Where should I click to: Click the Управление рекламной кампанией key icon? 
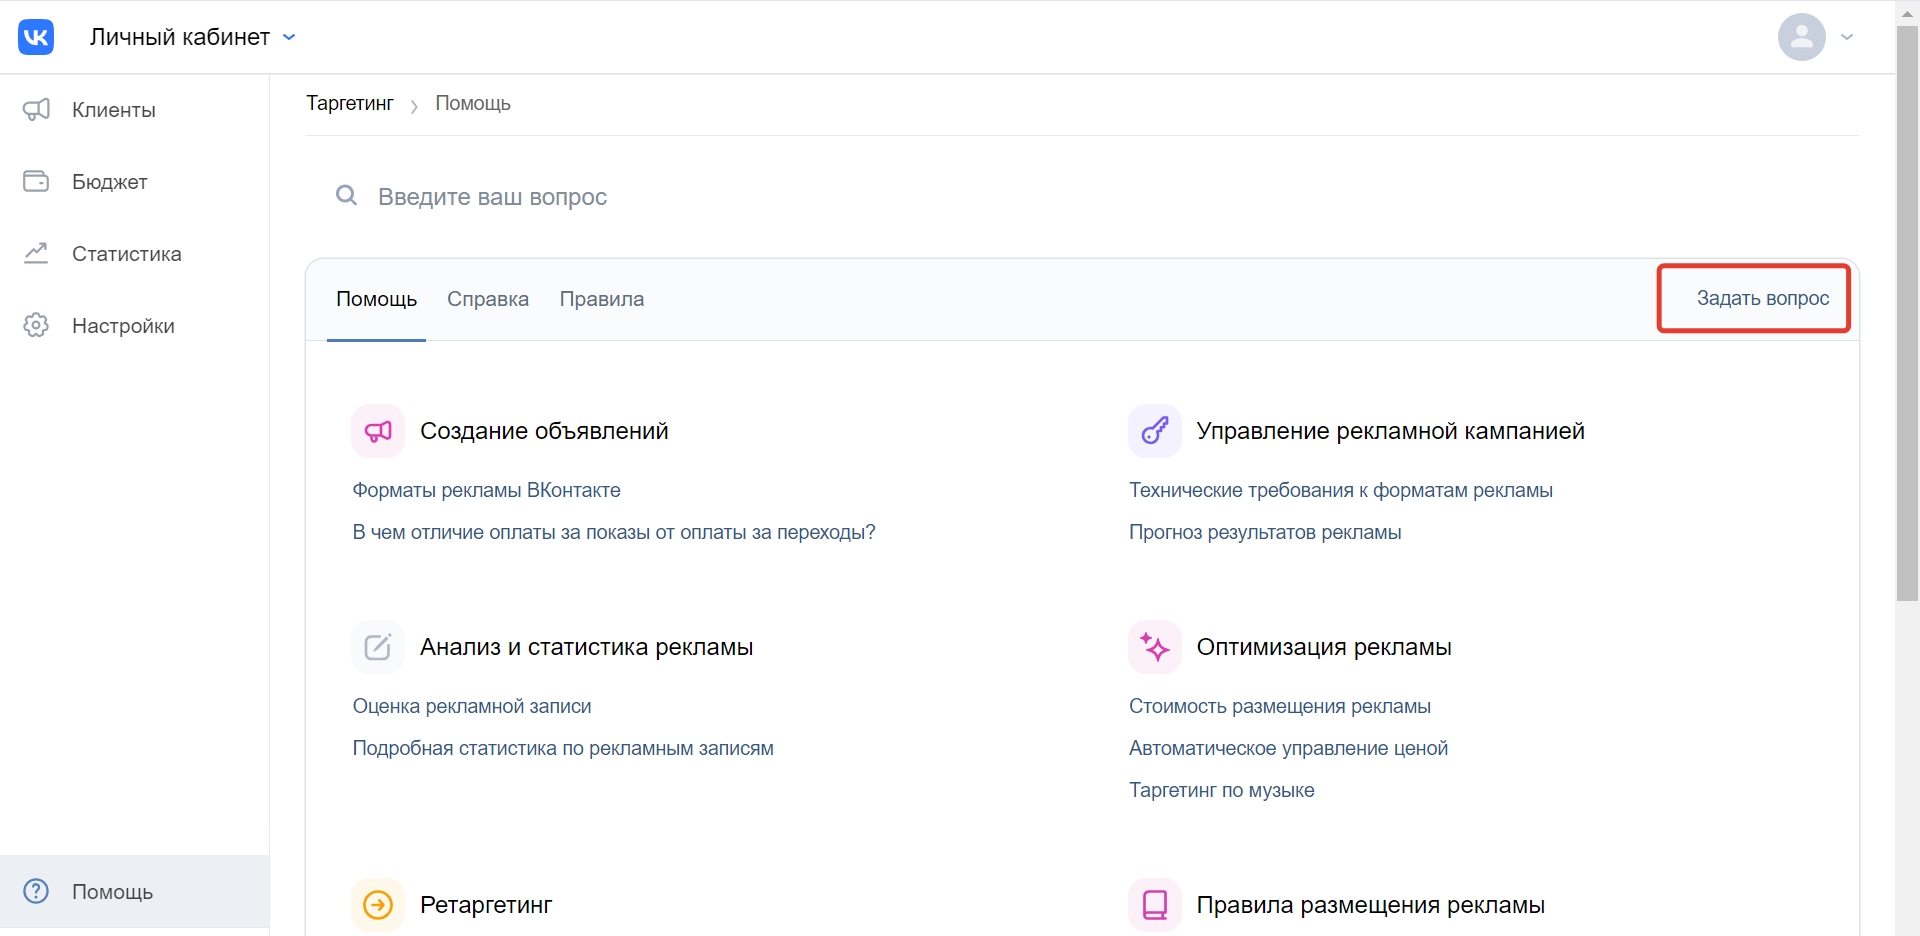(1155, 431)
